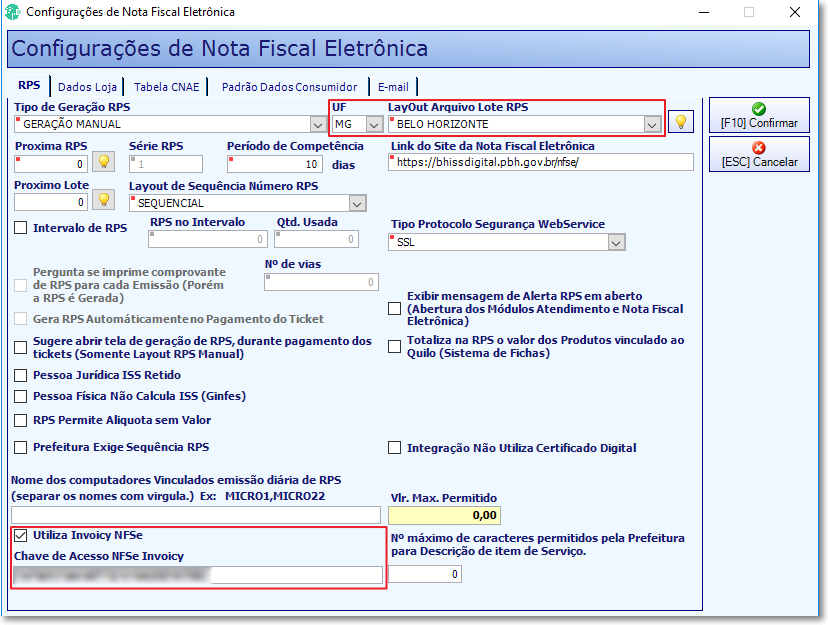The width and height of the screenshot is (828, 625).
Task: Click application logo icon in title bar
Action: click(12, 12)
